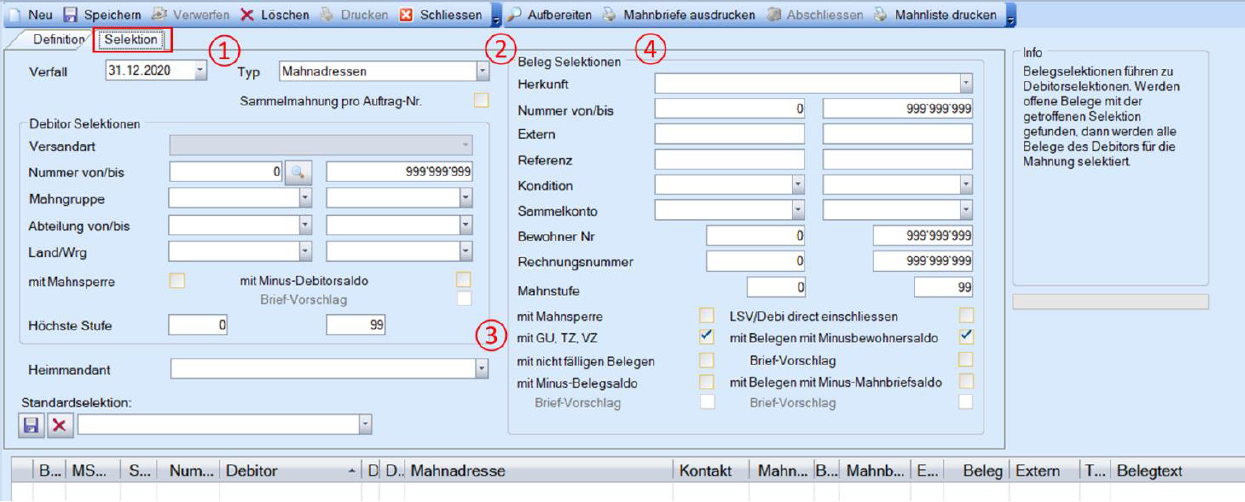Click Bewohner Nr from field

tap(756, 237)
